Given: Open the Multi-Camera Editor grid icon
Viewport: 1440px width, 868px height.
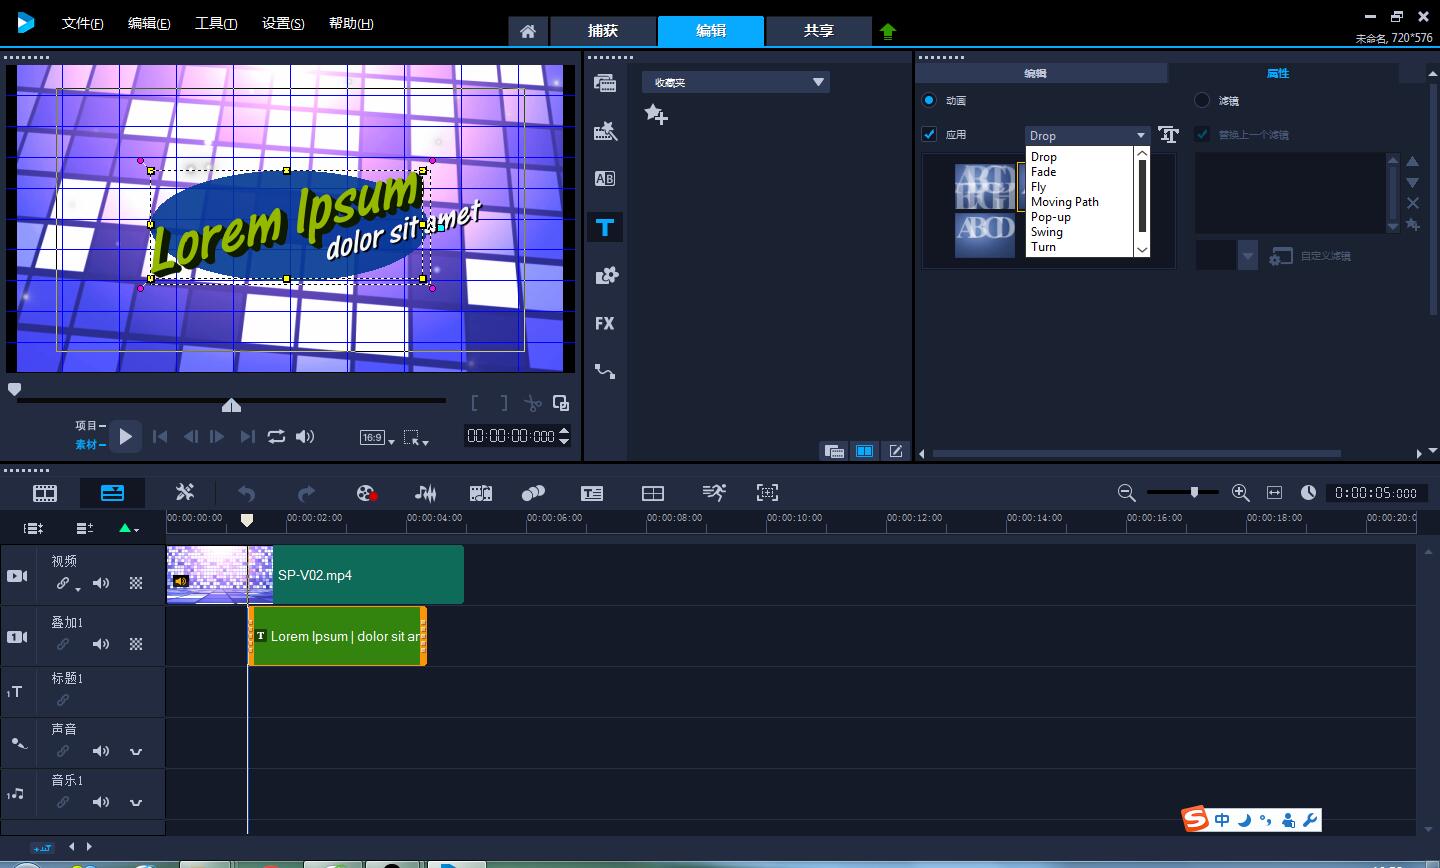Looking at the screenshot, I should (653, 493).
